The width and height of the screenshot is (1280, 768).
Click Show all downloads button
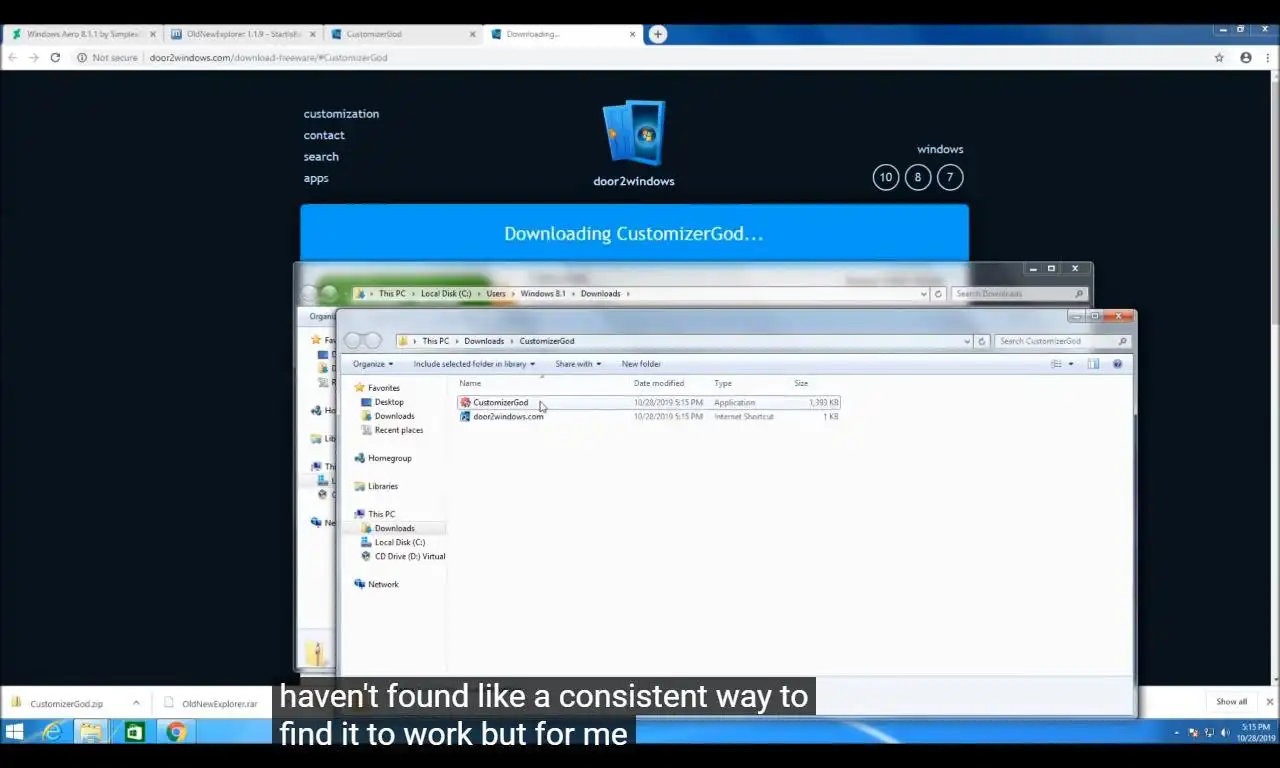tap(1231, 702)
